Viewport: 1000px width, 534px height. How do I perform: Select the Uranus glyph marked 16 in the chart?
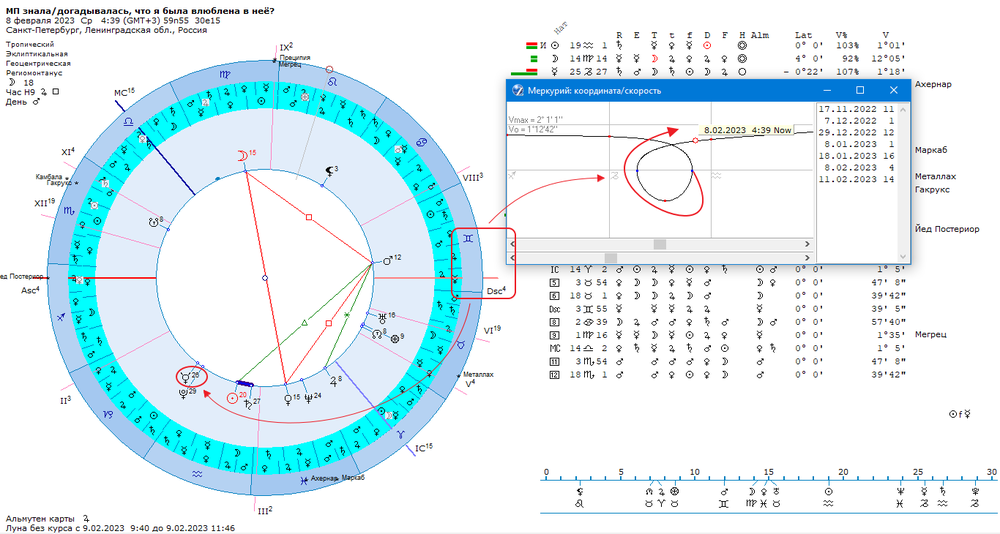[x=382, y=317]
